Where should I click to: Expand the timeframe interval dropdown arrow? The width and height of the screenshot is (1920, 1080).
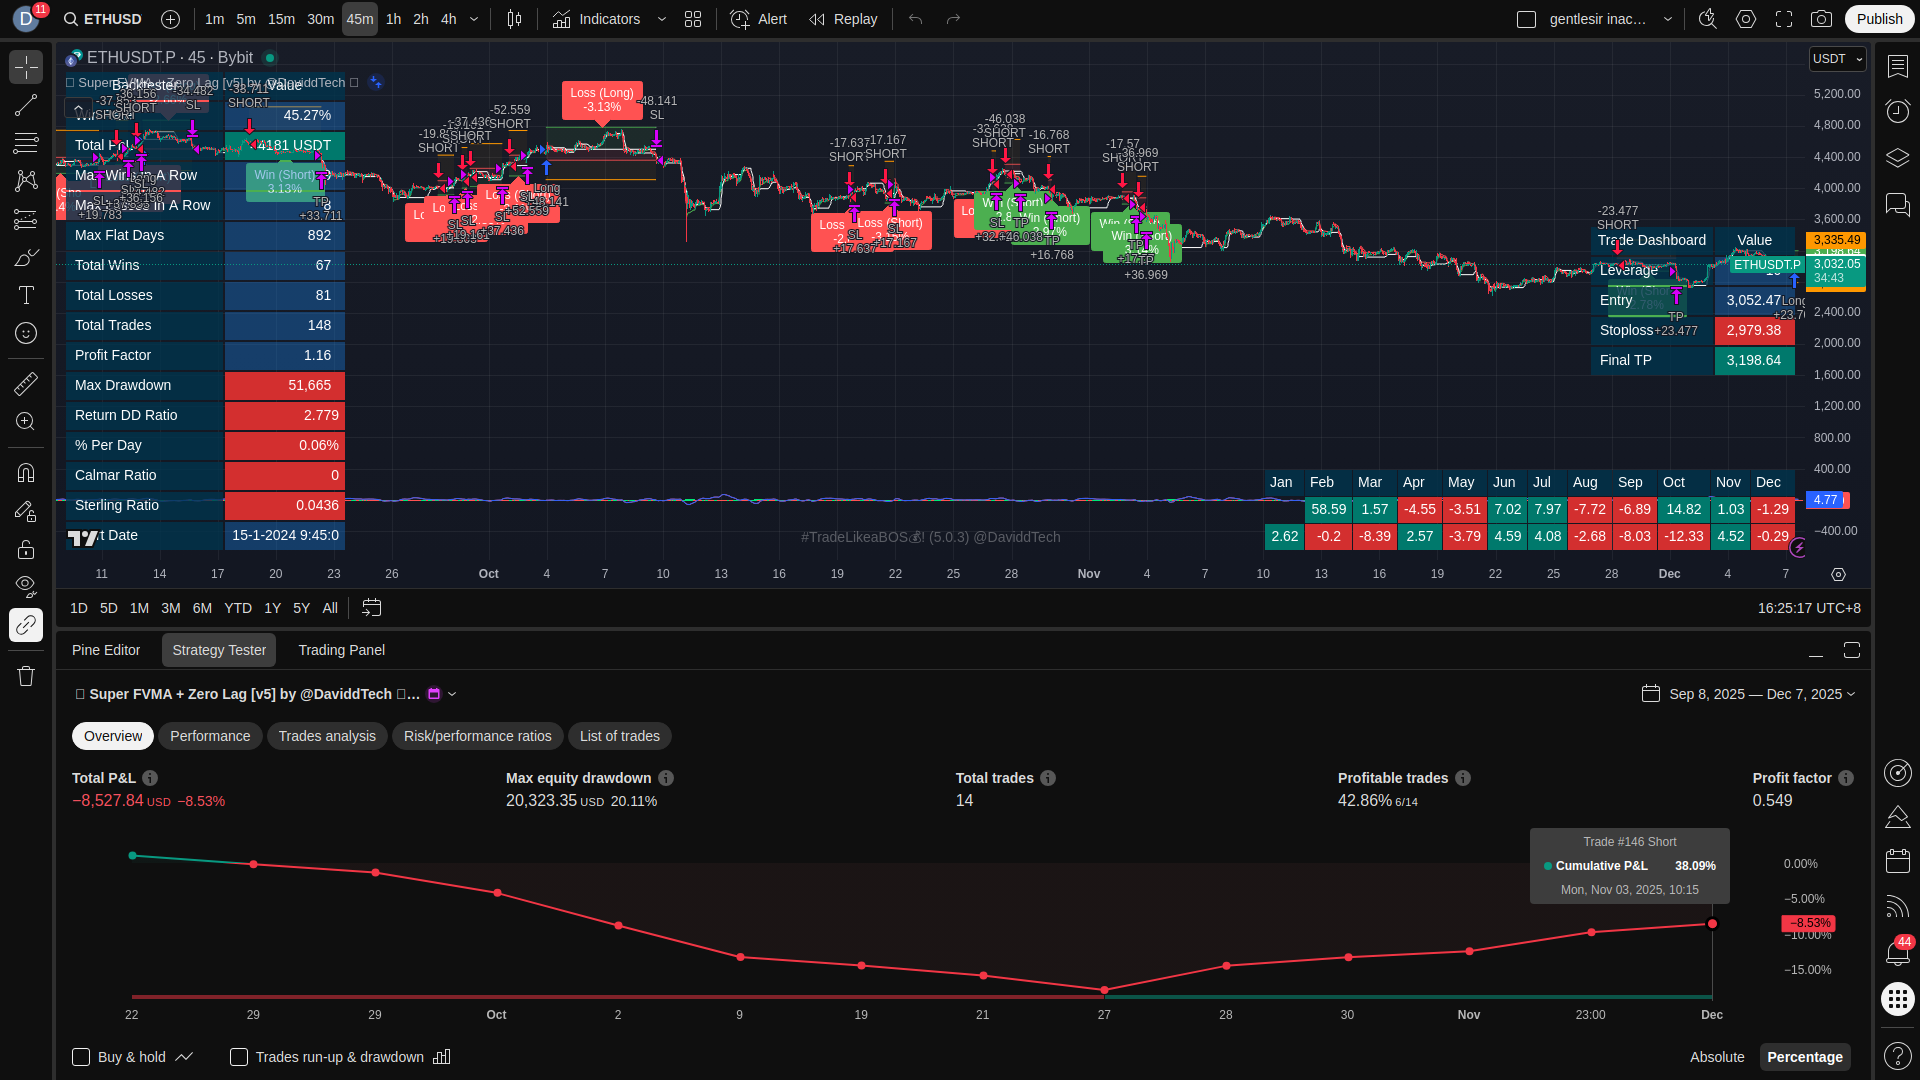pyautogui.click(x=474, y=19)
